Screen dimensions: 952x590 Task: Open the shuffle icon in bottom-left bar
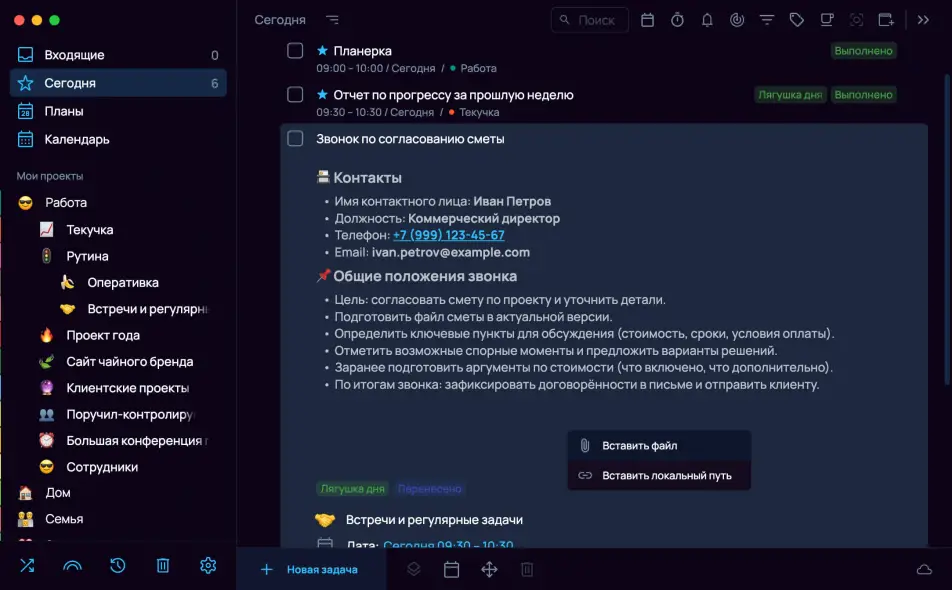coord(27,566)
